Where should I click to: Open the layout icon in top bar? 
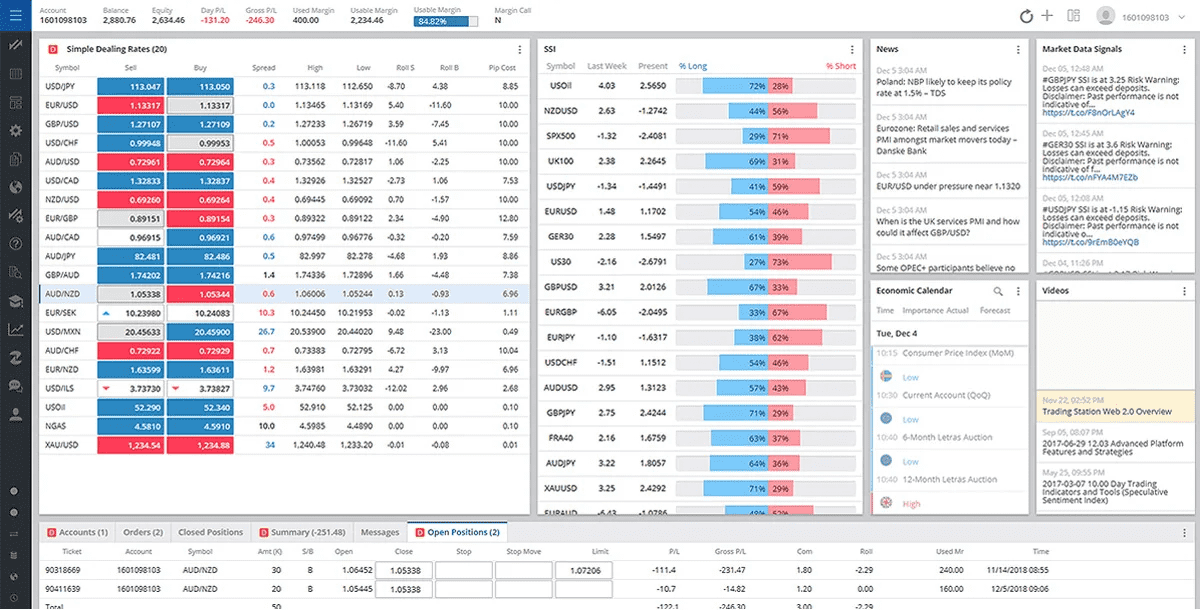1074,16
